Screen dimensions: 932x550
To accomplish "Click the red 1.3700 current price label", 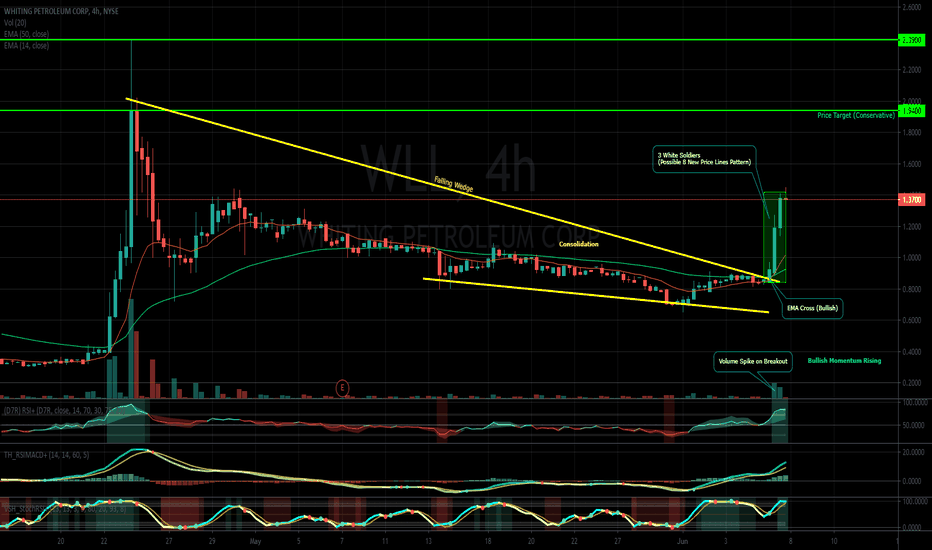I will click(x=911, y=200).
